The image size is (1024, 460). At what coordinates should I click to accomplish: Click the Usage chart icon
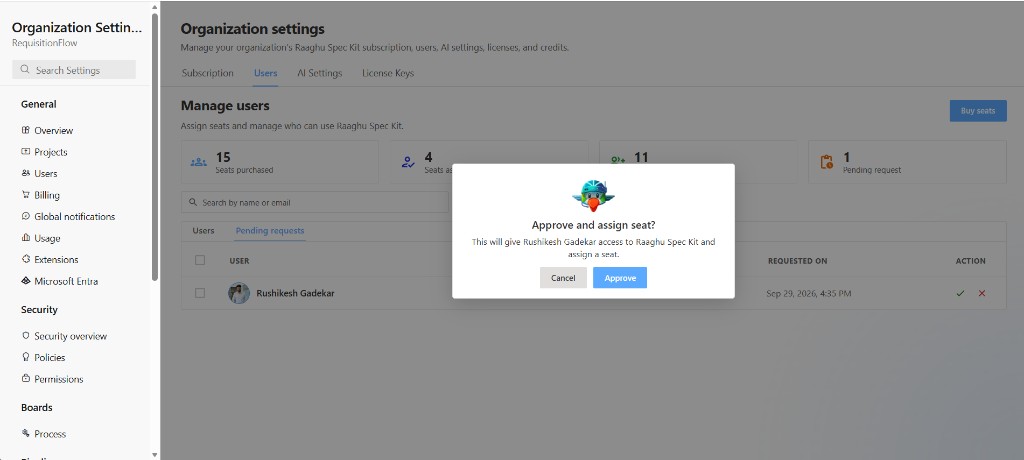coord(25,238)
